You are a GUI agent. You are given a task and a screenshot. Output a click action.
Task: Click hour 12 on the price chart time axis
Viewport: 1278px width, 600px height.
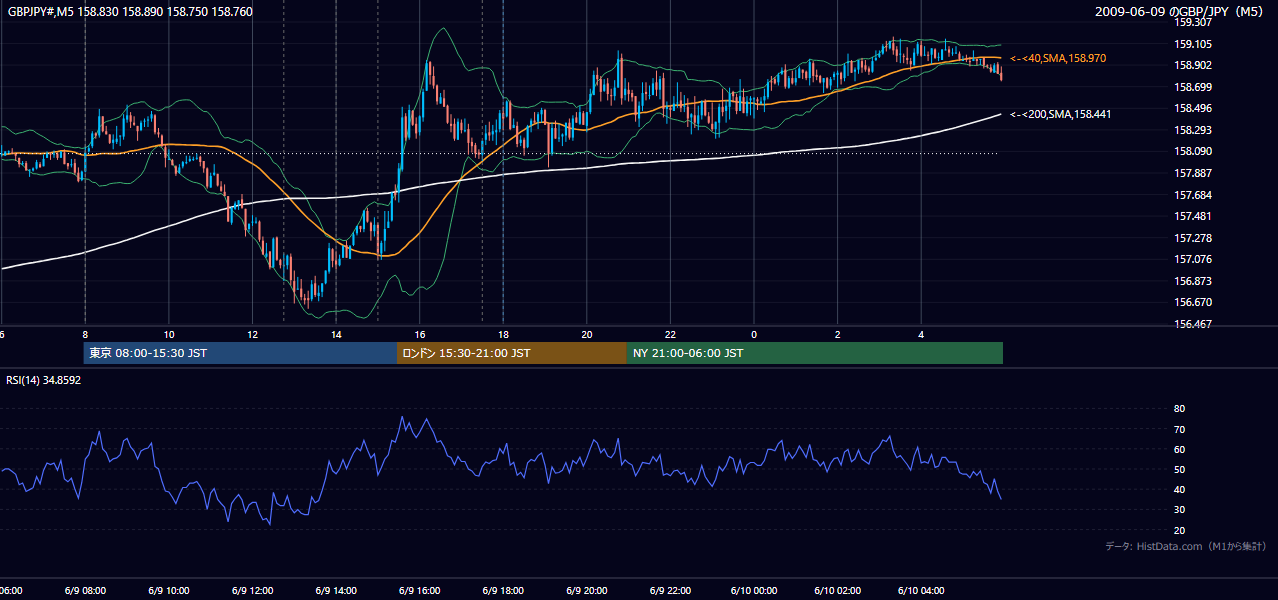(x=253, y=334)
